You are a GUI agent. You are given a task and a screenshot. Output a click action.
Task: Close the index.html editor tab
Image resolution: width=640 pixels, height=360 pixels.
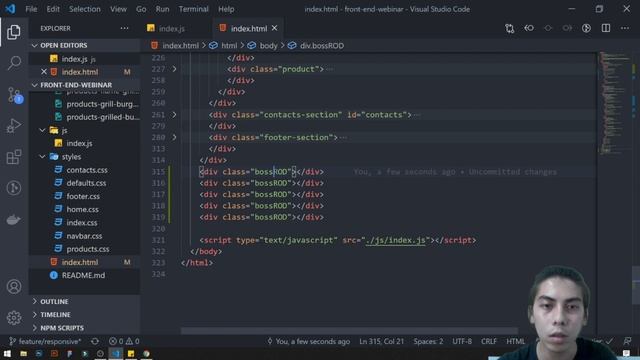[x=275, y=28]
